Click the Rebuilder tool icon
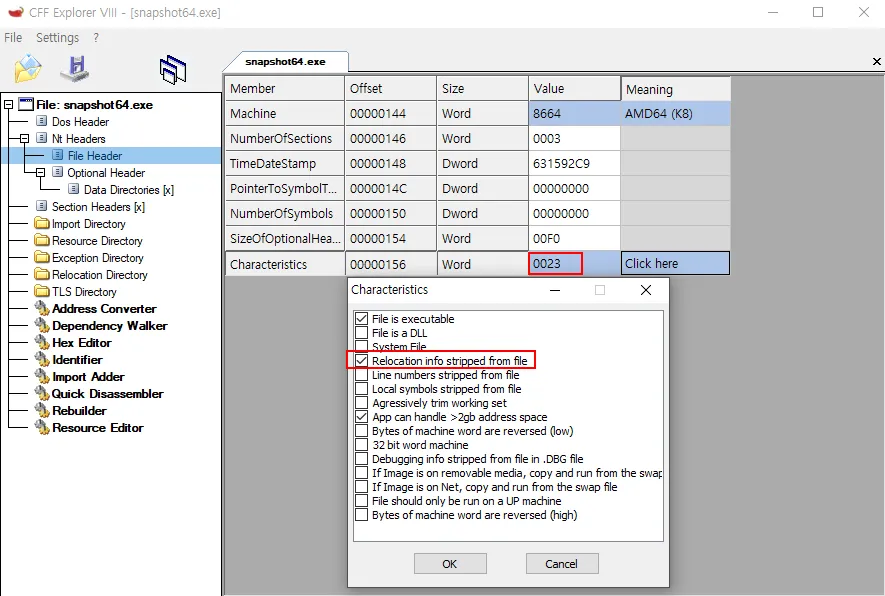This screenshot has height=596, width=885. pos(42,410)
